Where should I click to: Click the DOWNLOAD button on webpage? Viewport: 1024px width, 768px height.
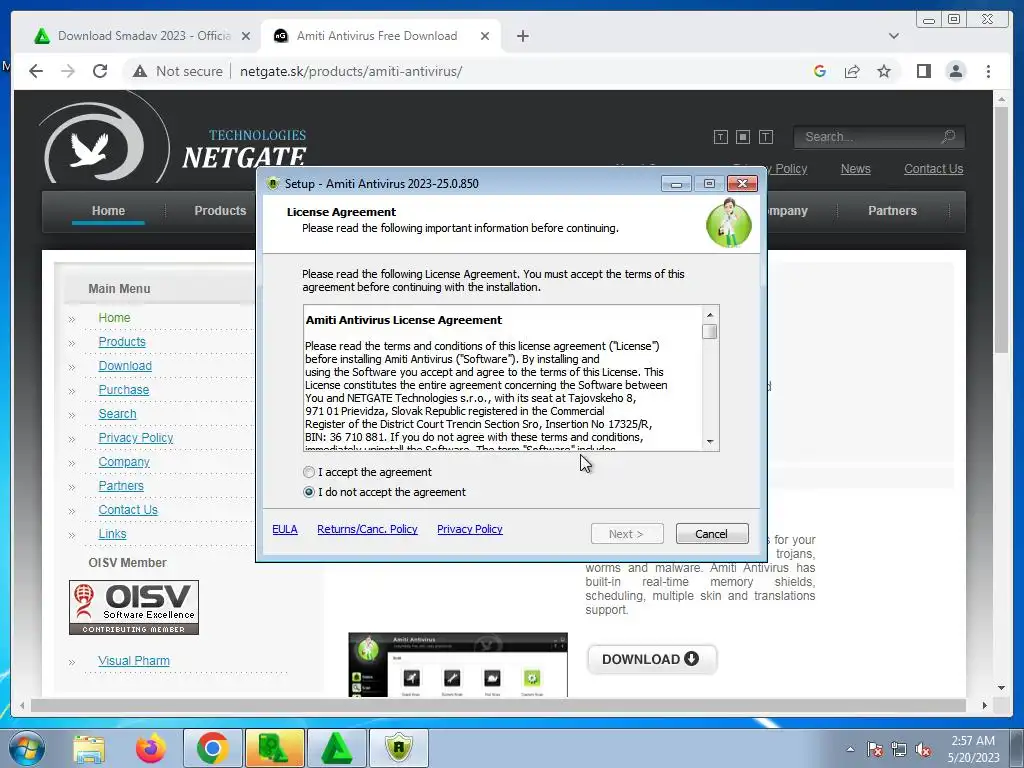(x=651, y=659)
